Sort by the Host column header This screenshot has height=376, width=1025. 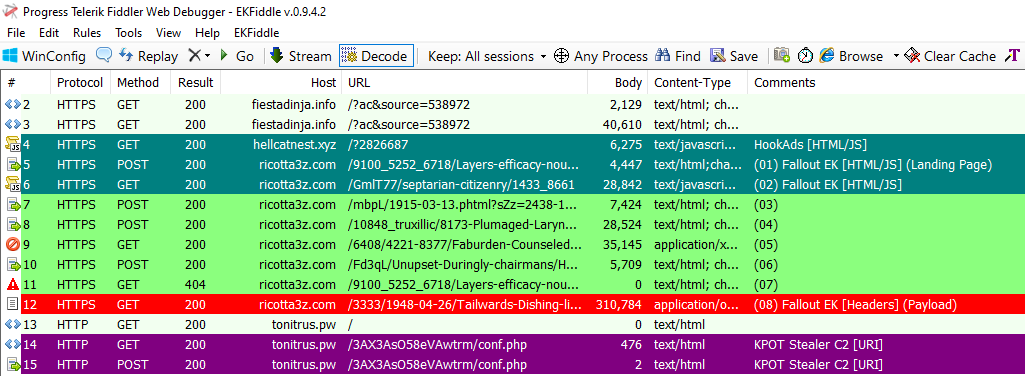(x=281, y=82)
